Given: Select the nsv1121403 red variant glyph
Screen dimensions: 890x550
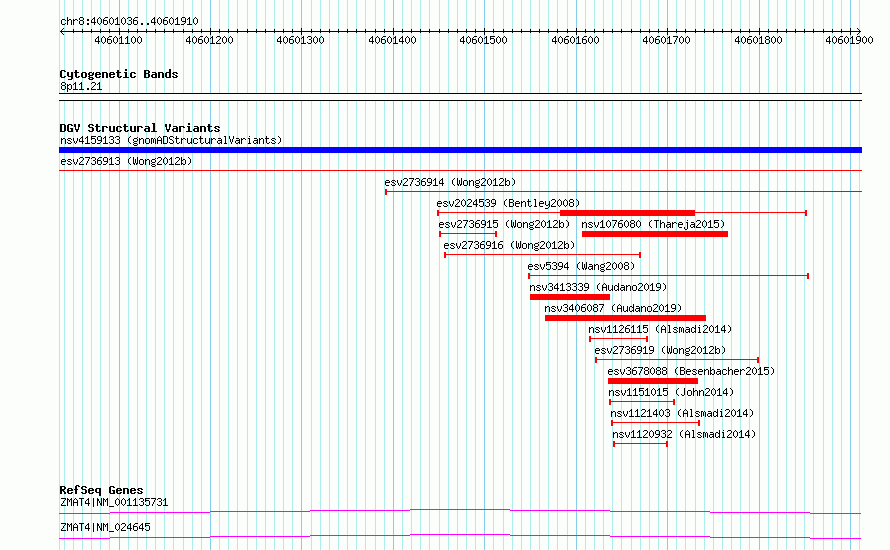Looking at the screenshot, I should click(656, 423).
